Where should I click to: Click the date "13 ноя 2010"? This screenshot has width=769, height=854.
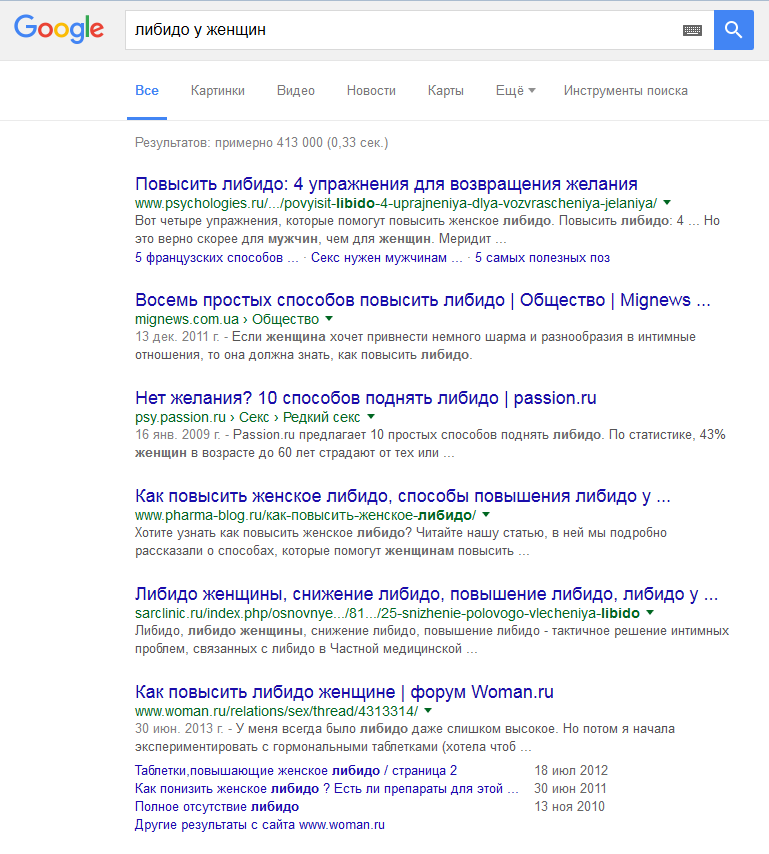coord(570,807)
